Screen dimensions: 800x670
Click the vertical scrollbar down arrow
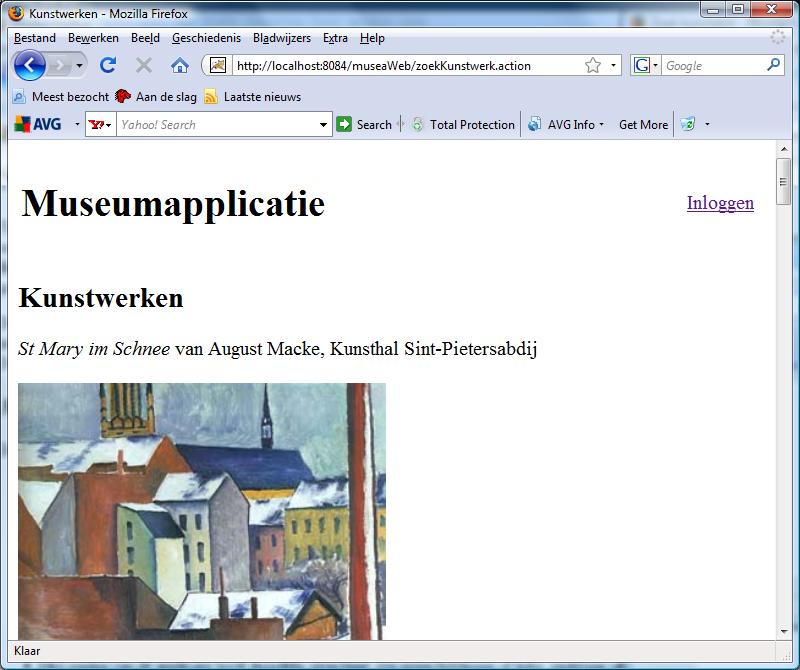click(x=783, y=632)
